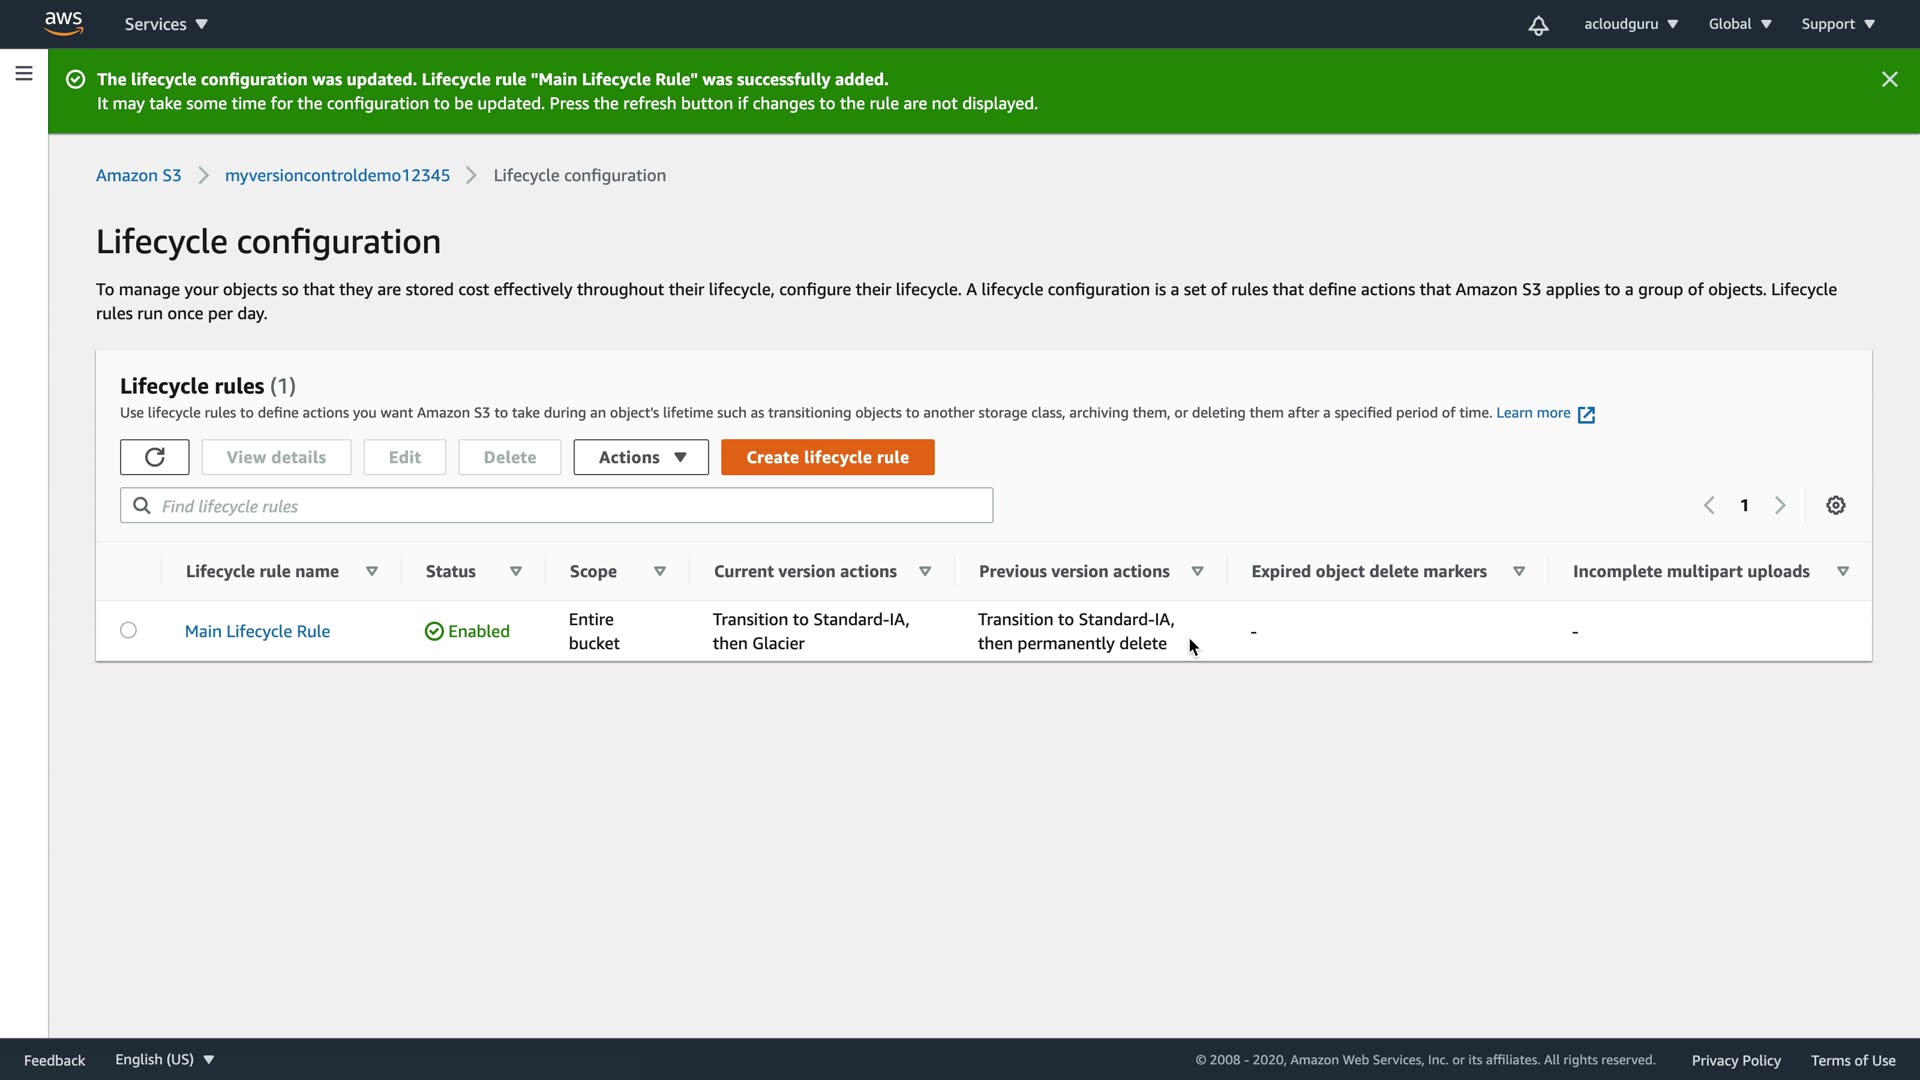Image resolution: width=1920 pixels, height=1080 pixels.
Task: Click the AWS logo home icon
Action: pos(63,23)
